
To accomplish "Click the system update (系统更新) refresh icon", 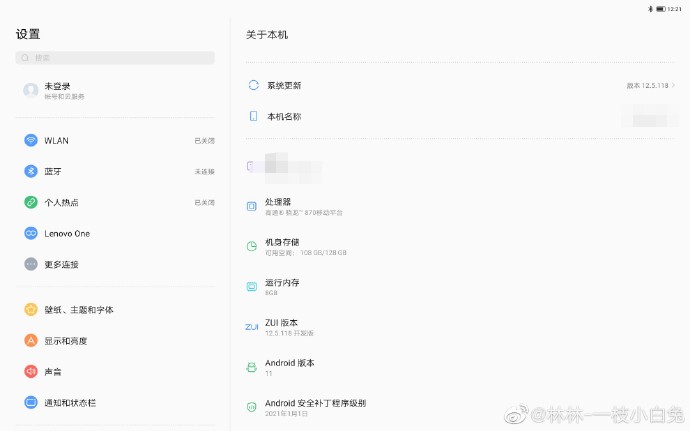I will 253,85.
